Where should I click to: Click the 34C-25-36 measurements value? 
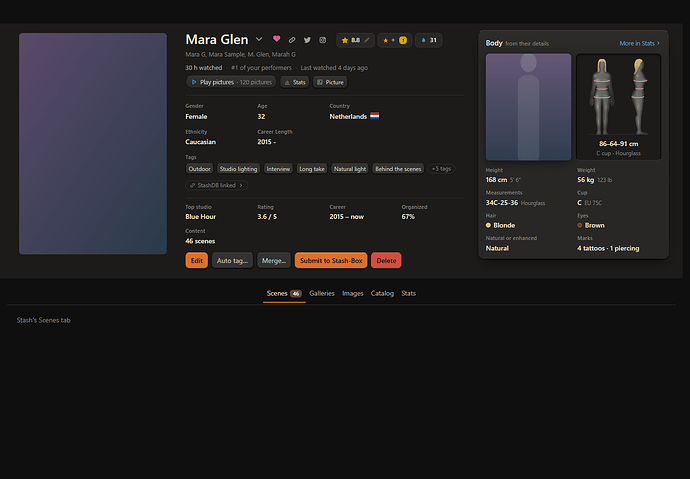502,203
